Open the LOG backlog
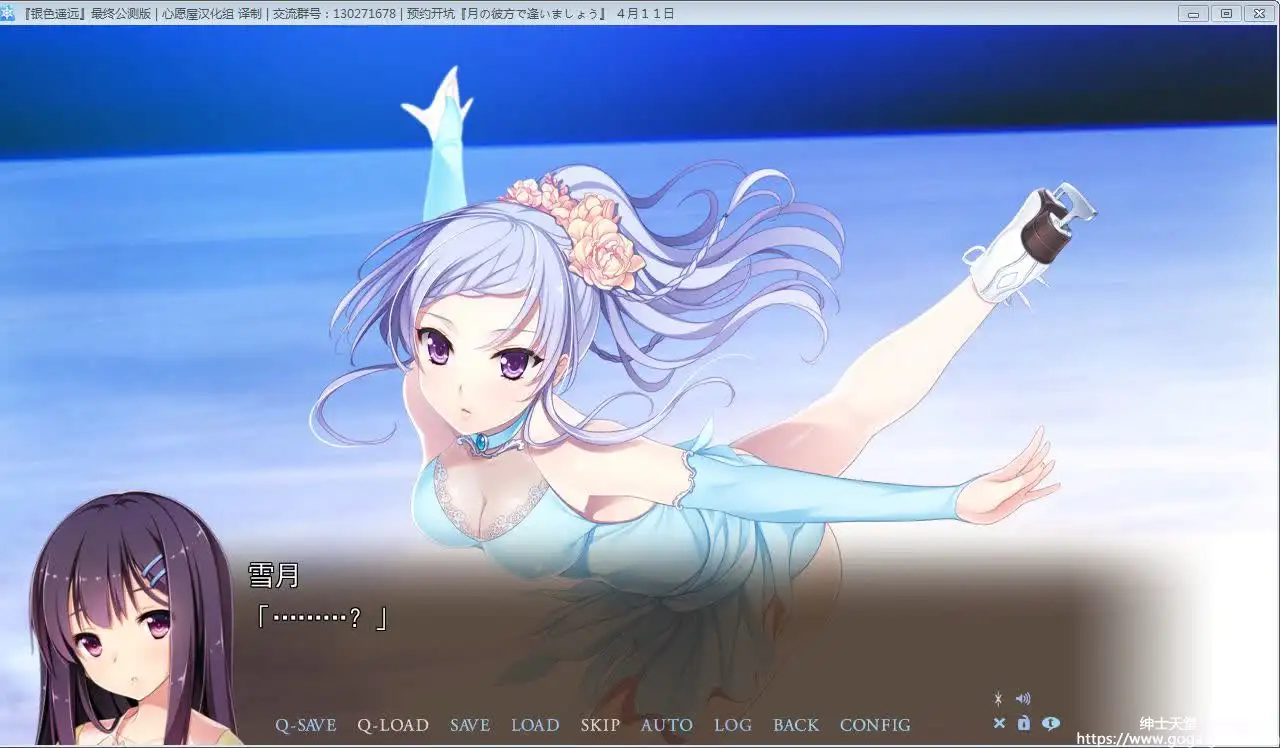This screenshot has height=748, width=1280. (733, 725)
